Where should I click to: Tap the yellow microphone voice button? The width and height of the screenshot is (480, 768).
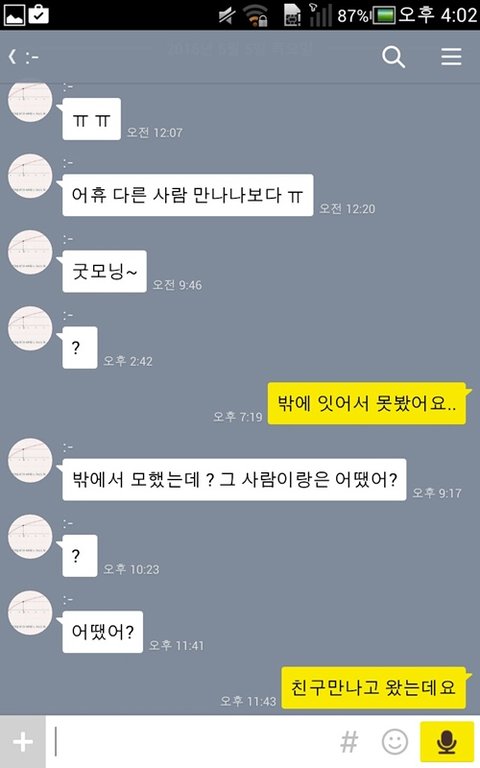(x=446, y=742)
